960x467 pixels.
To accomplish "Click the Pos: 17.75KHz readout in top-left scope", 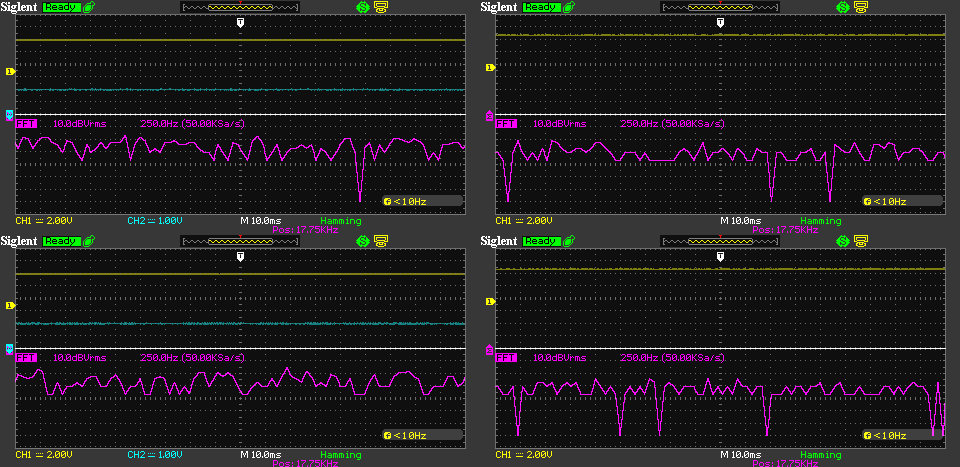I will (305, 230).
